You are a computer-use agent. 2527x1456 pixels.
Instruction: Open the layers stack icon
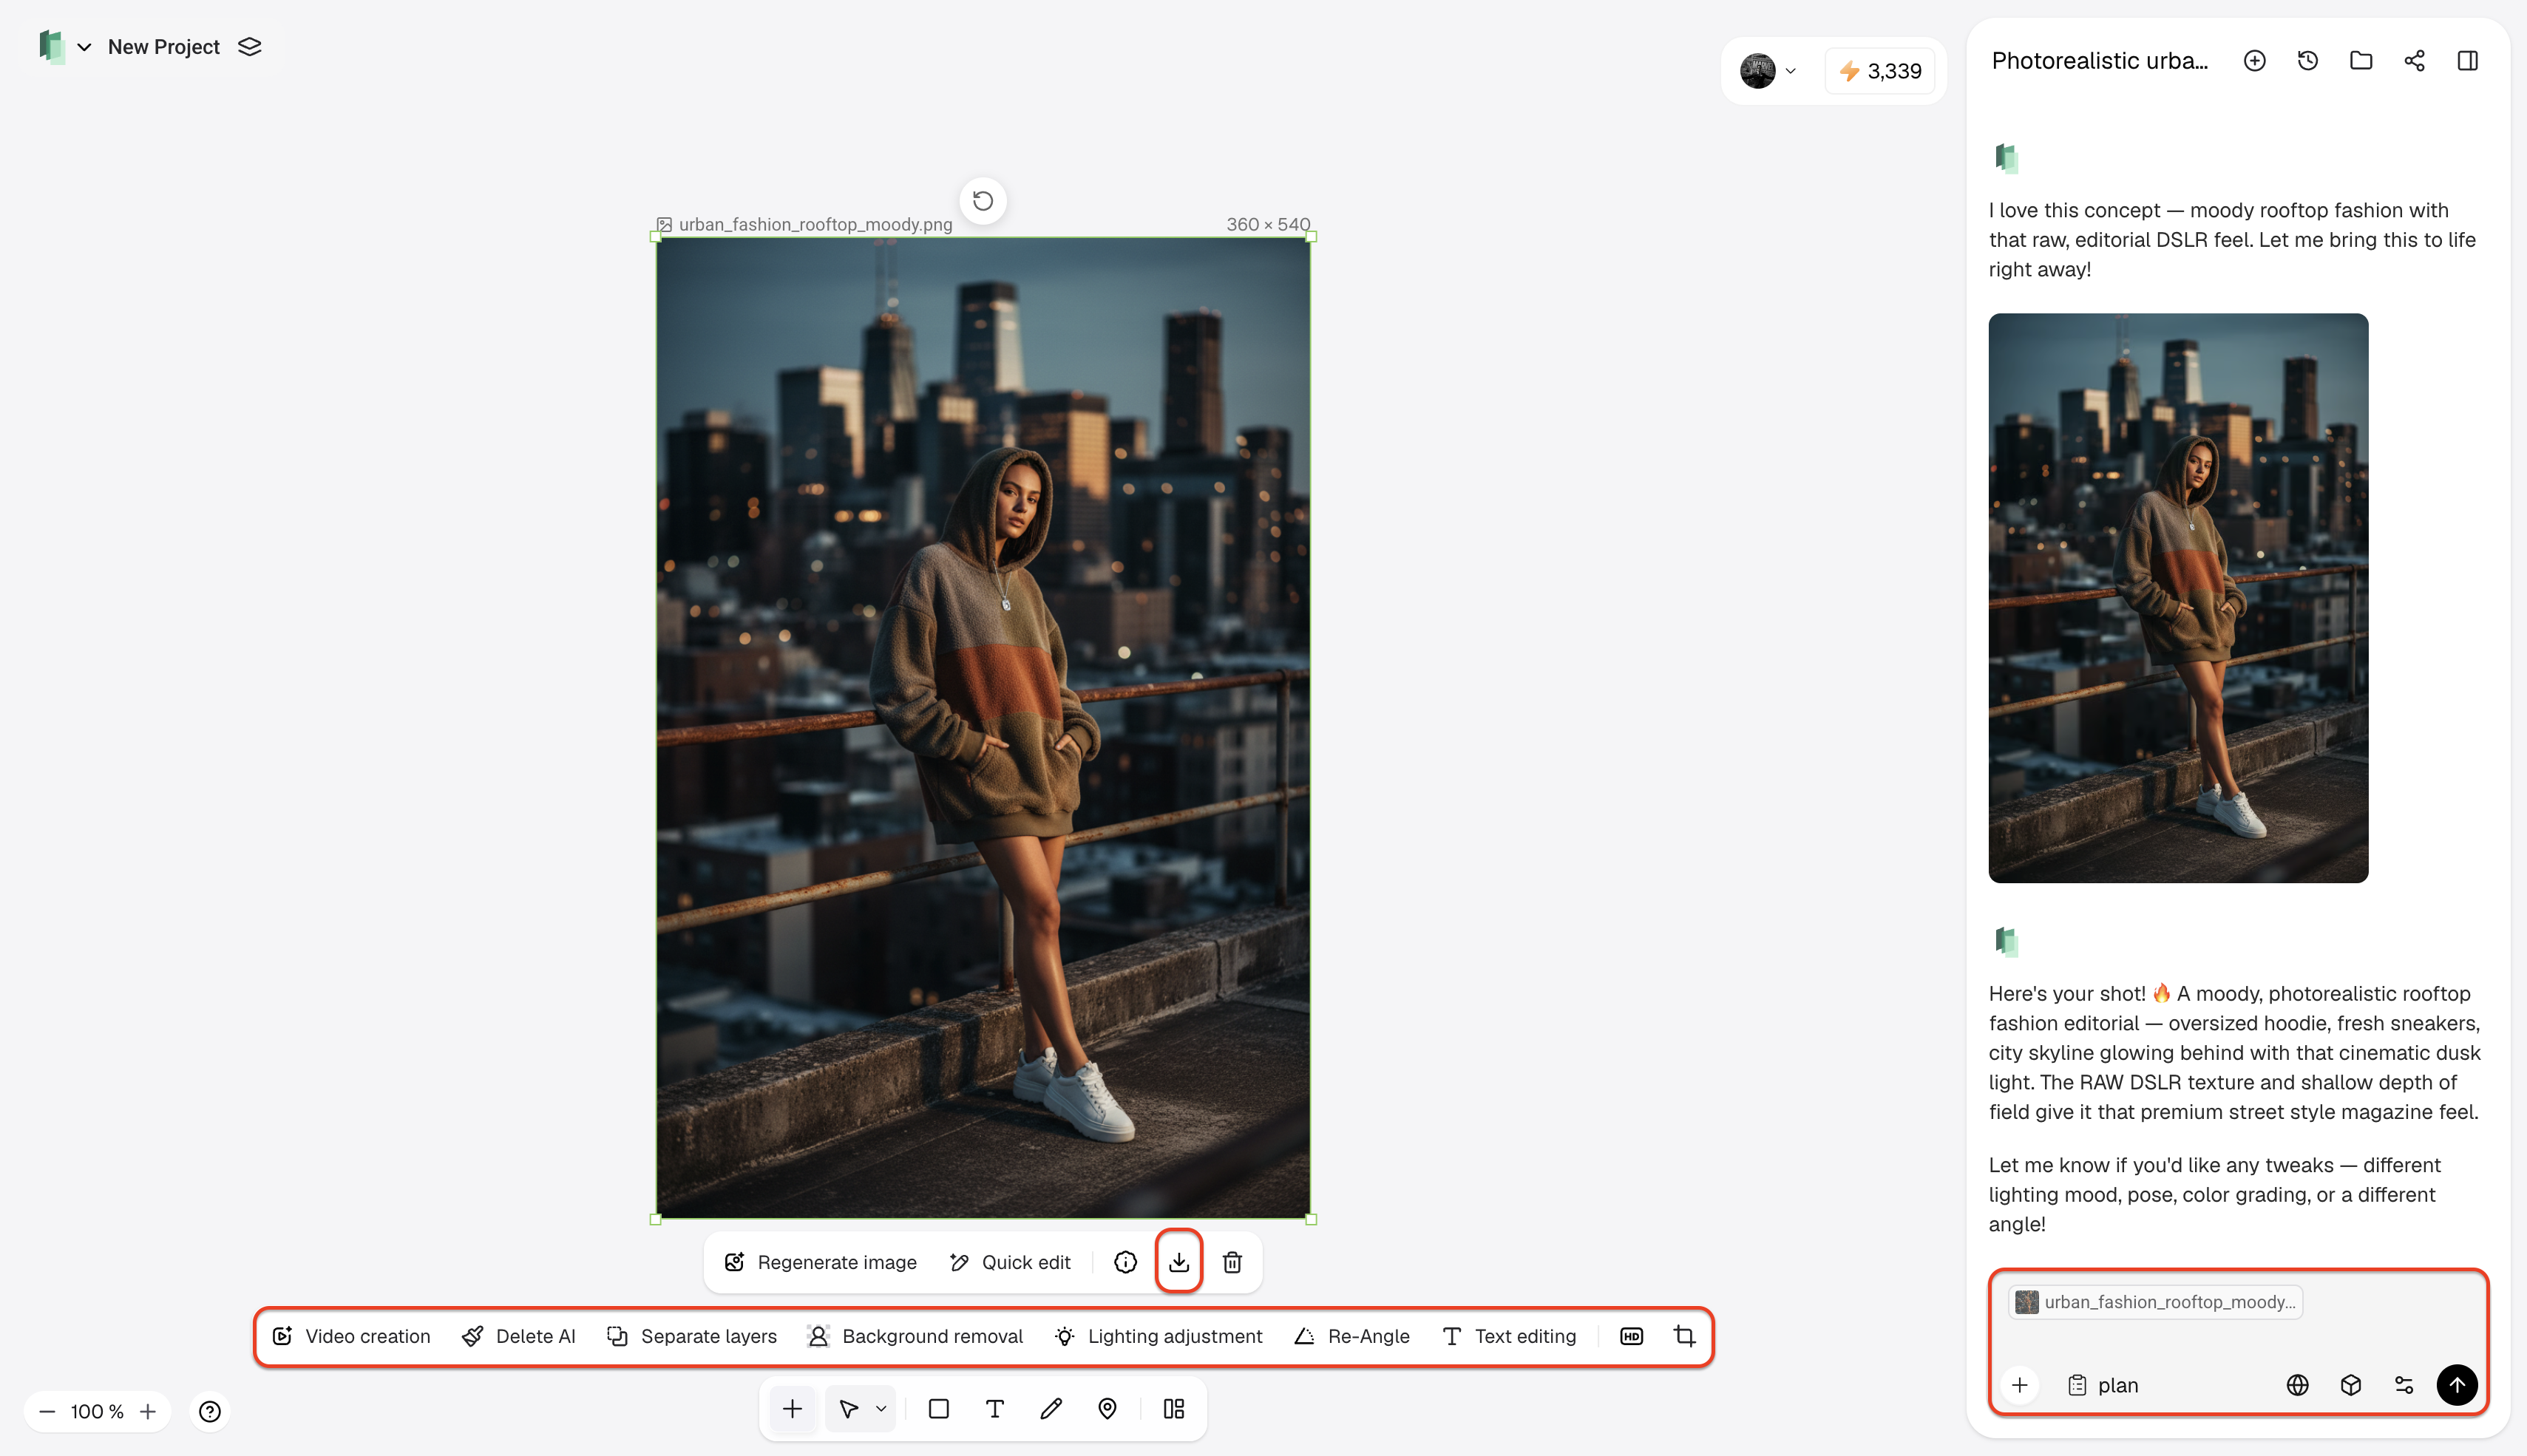[x=250, y=47]
